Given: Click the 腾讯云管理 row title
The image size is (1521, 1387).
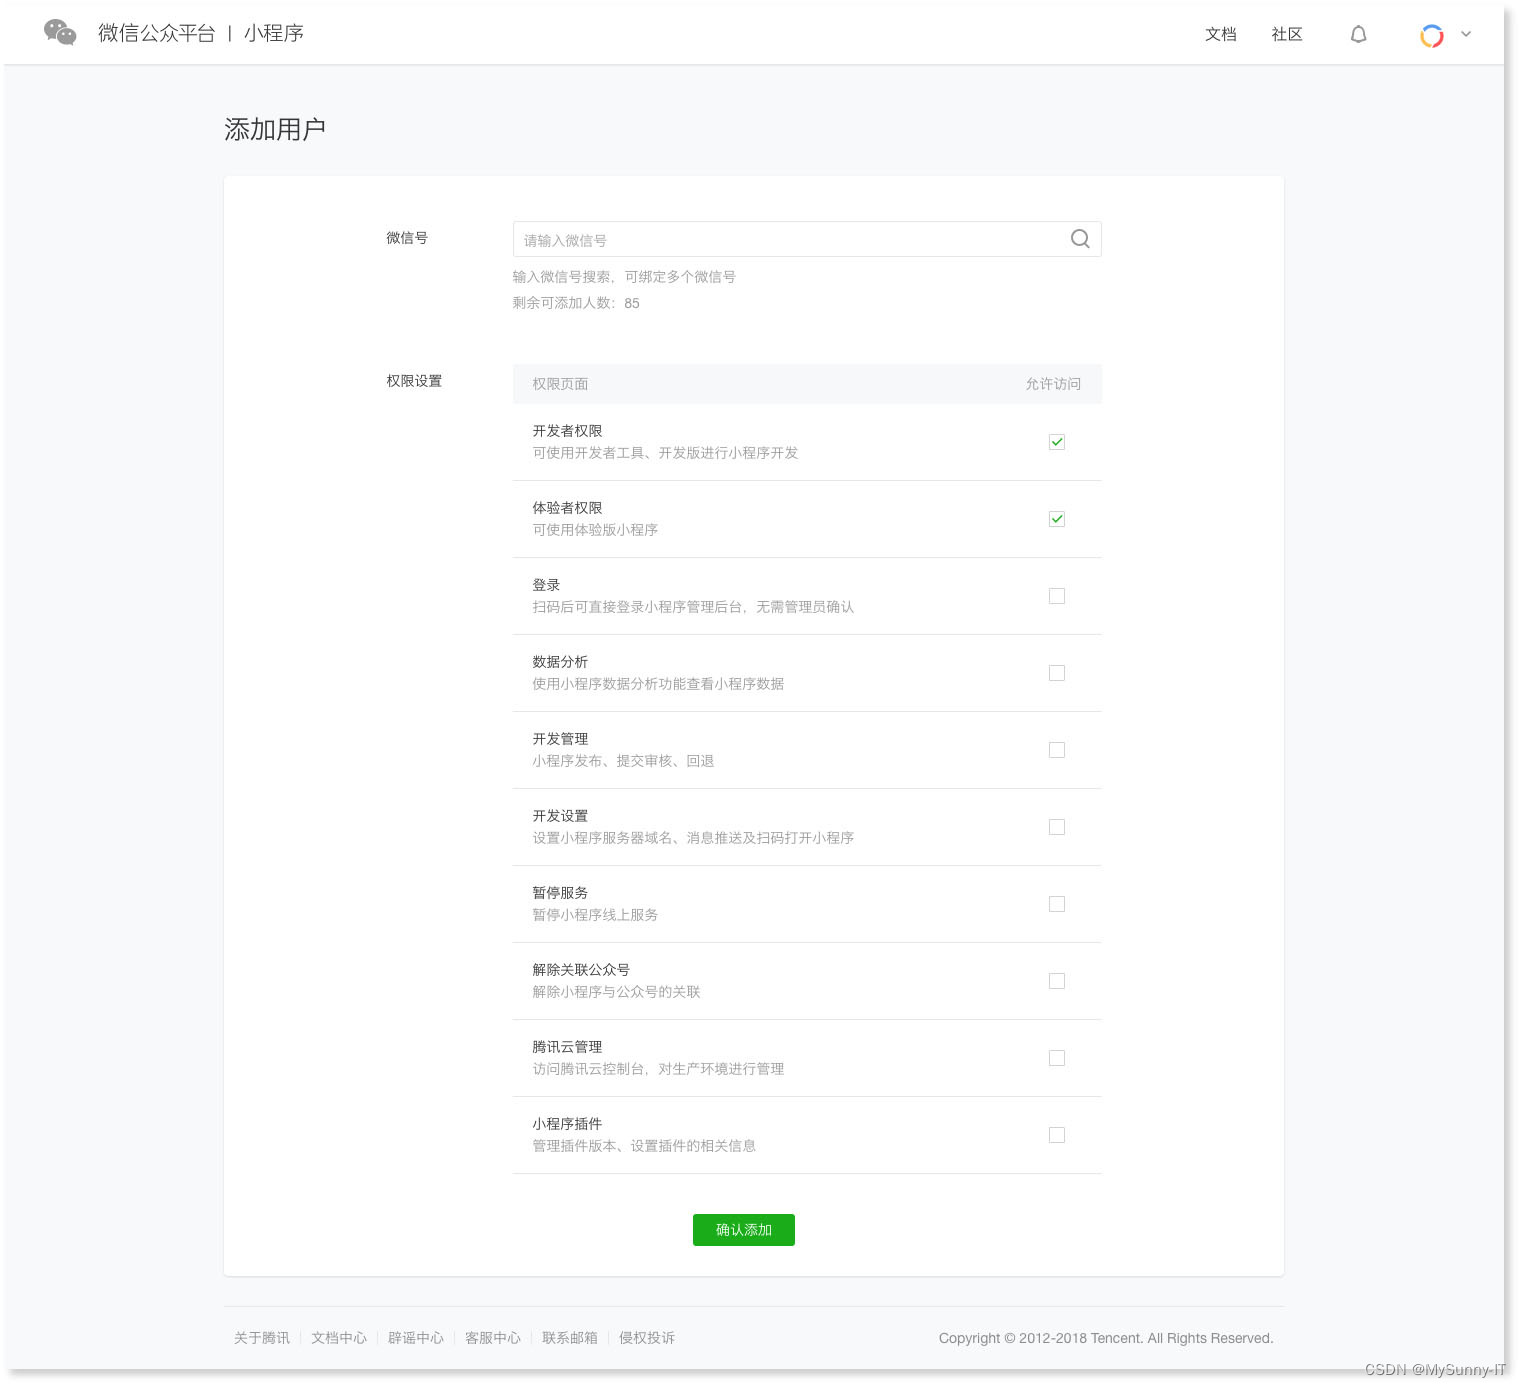Looking at the screenshot, I should (x=567, y=1047).
